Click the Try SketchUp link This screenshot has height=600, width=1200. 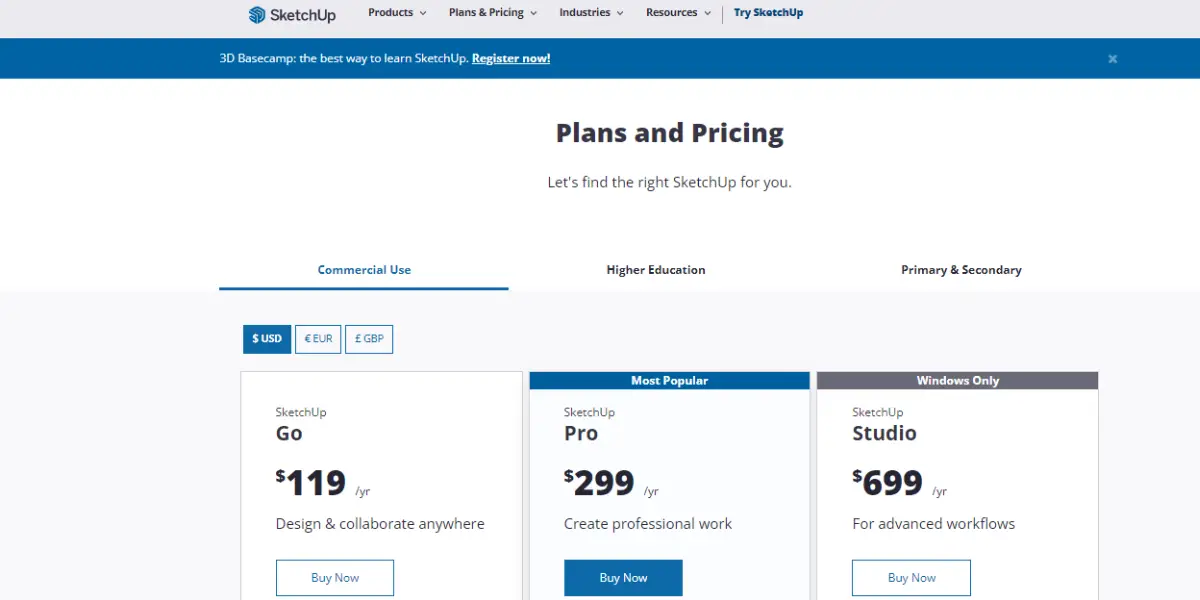click(768, 13)
